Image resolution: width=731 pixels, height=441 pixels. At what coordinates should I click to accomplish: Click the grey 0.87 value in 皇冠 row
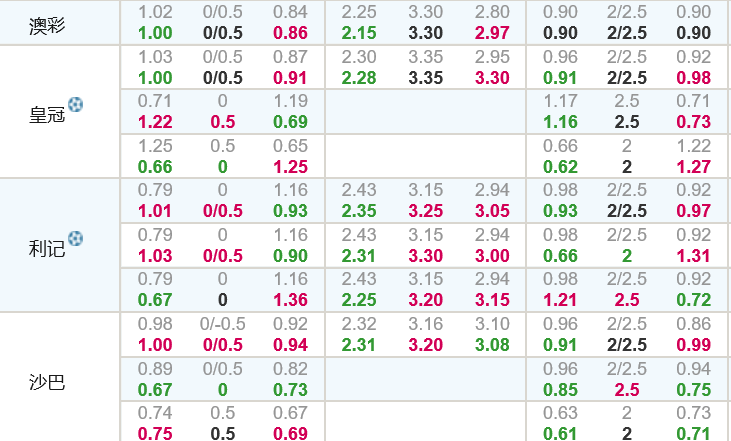click(290, 56)
